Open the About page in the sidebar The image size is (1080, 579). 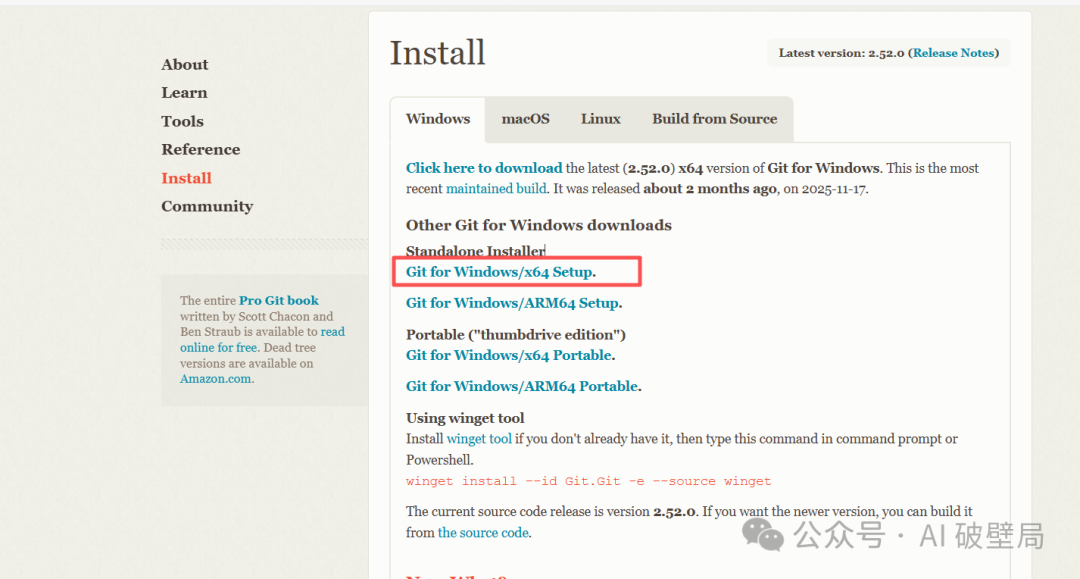coord(185,65)
